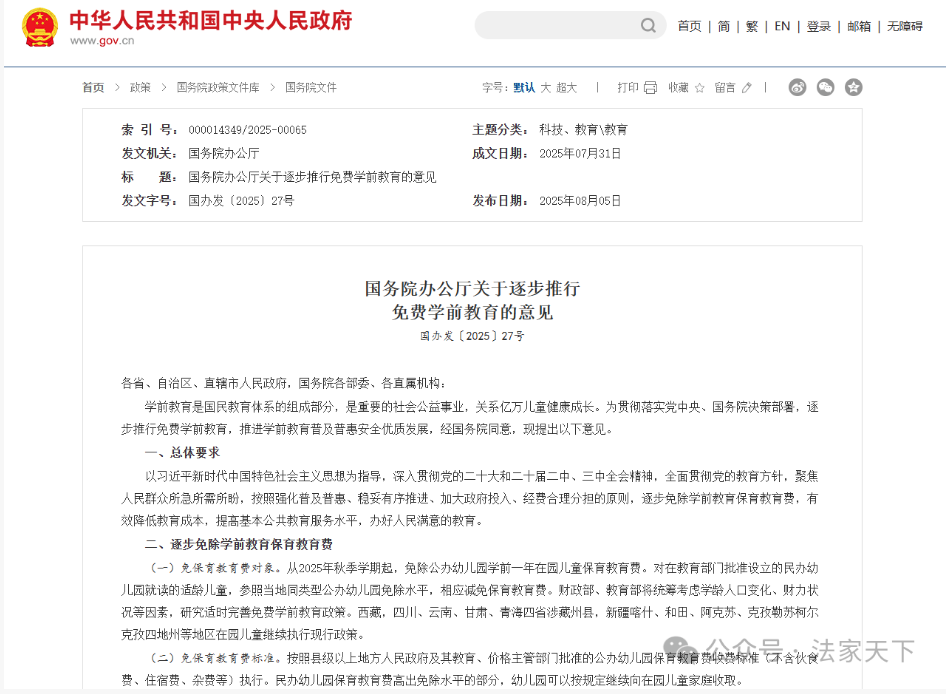Go to 国务院政策文件库 in the breadcrumb
The image size is (946, 694).
[218, 88]
